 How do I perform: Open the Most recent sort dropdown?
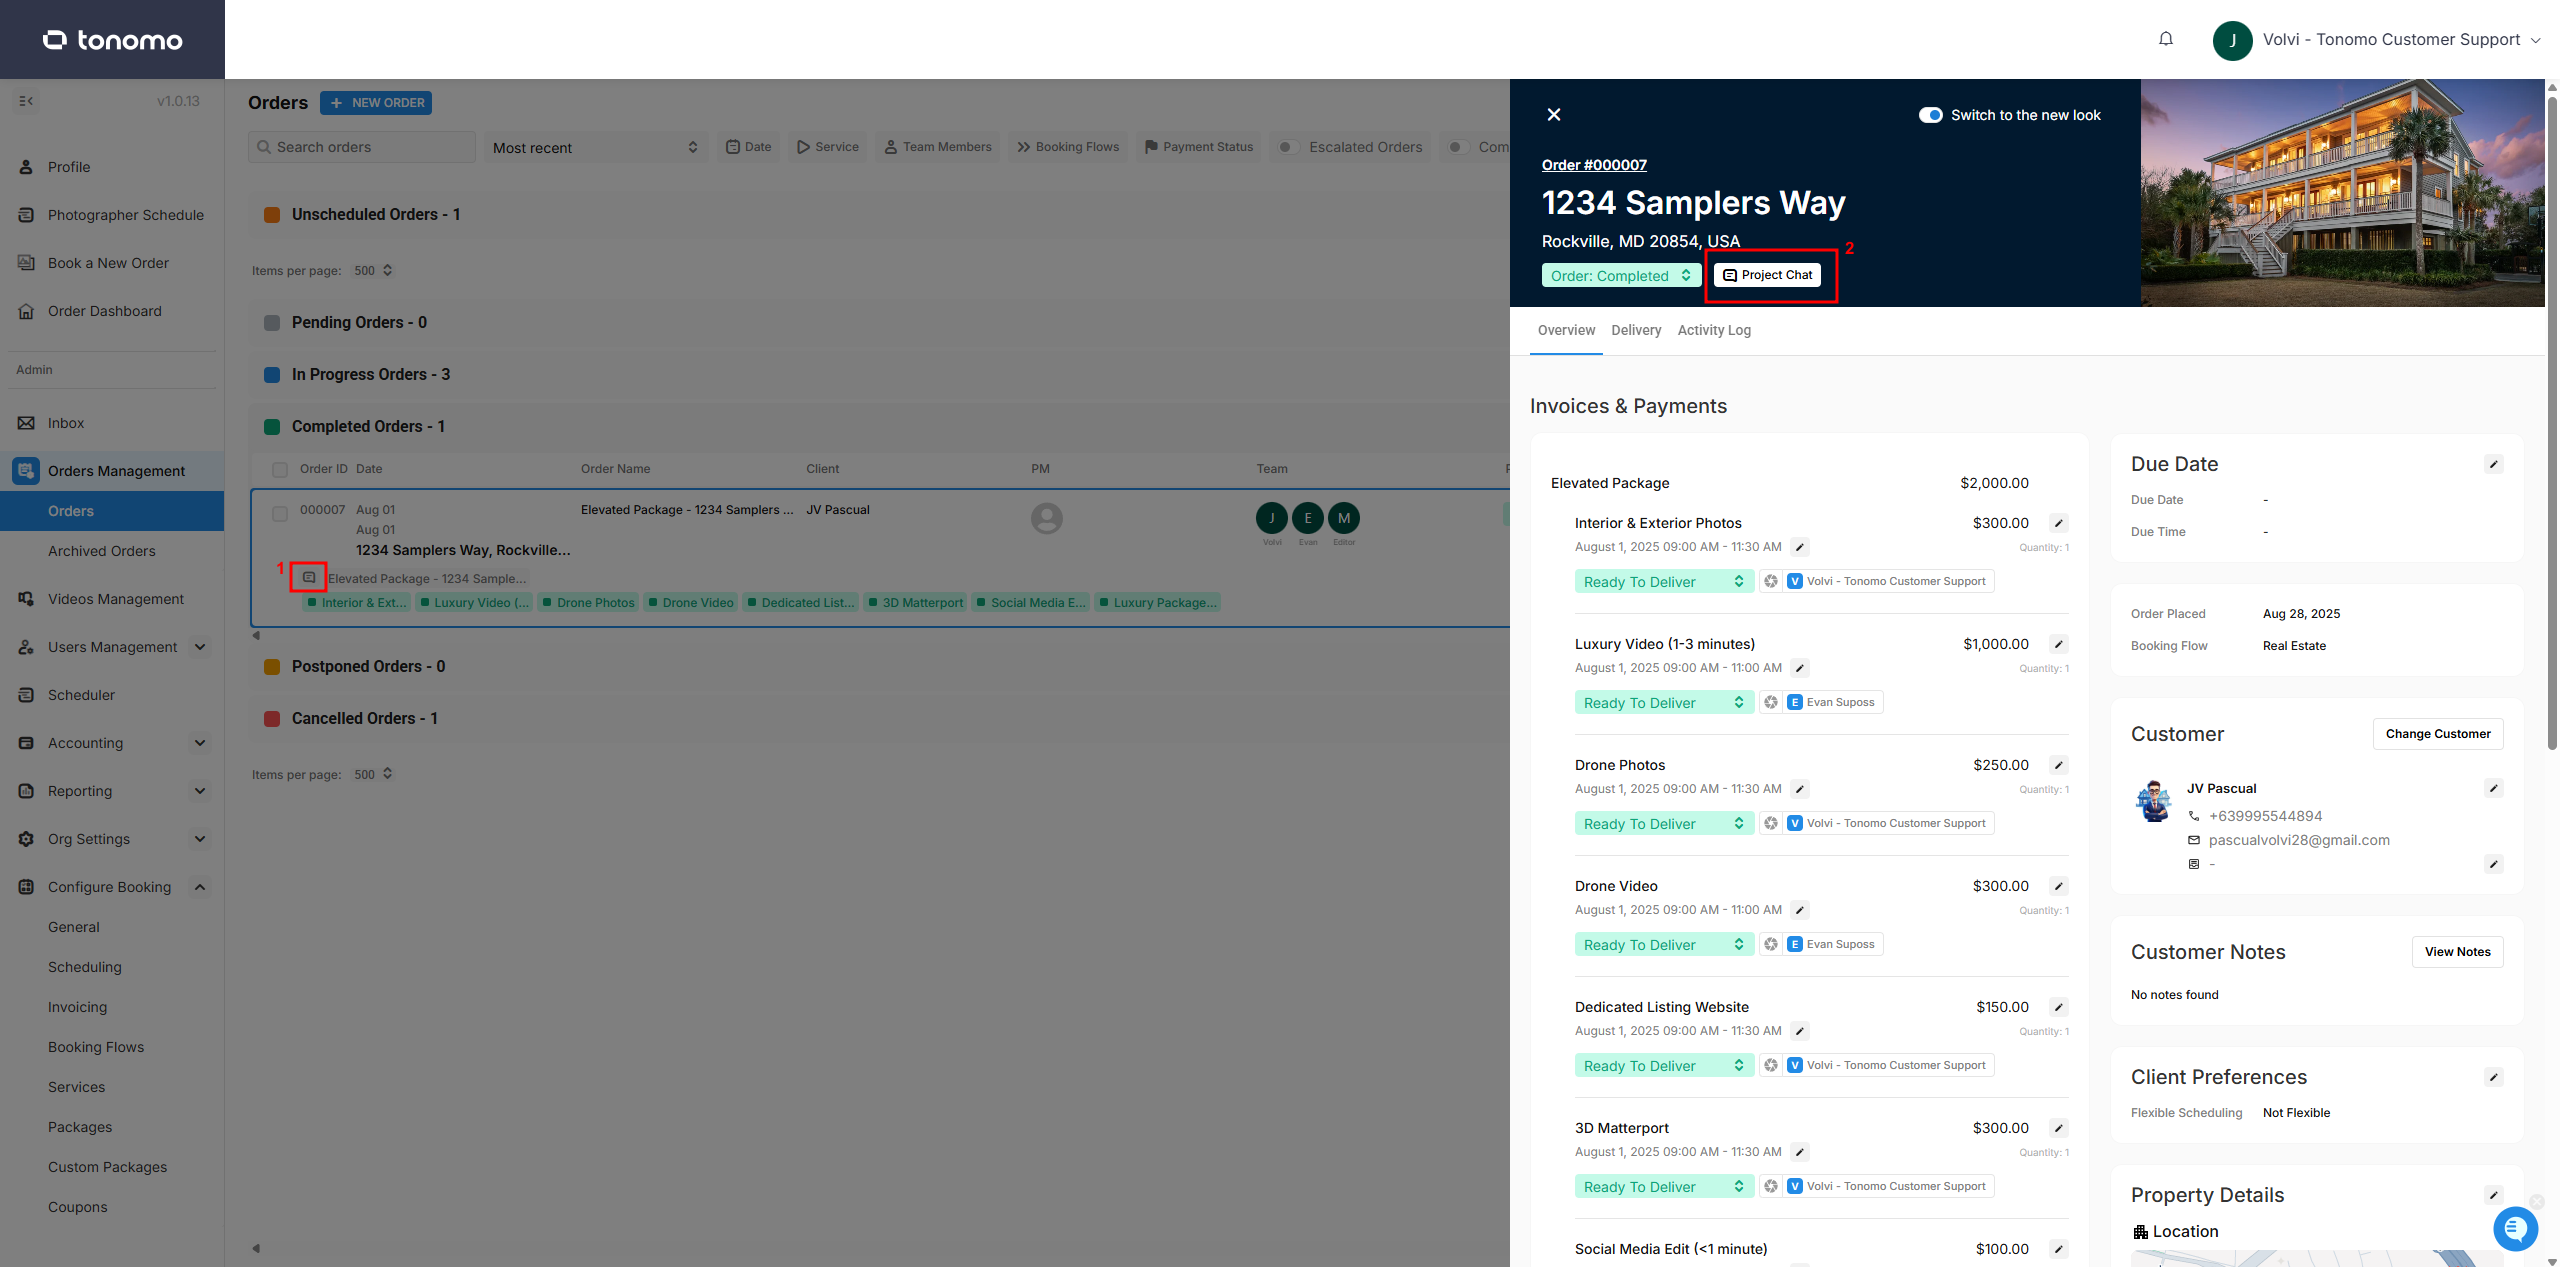(596, 147)
